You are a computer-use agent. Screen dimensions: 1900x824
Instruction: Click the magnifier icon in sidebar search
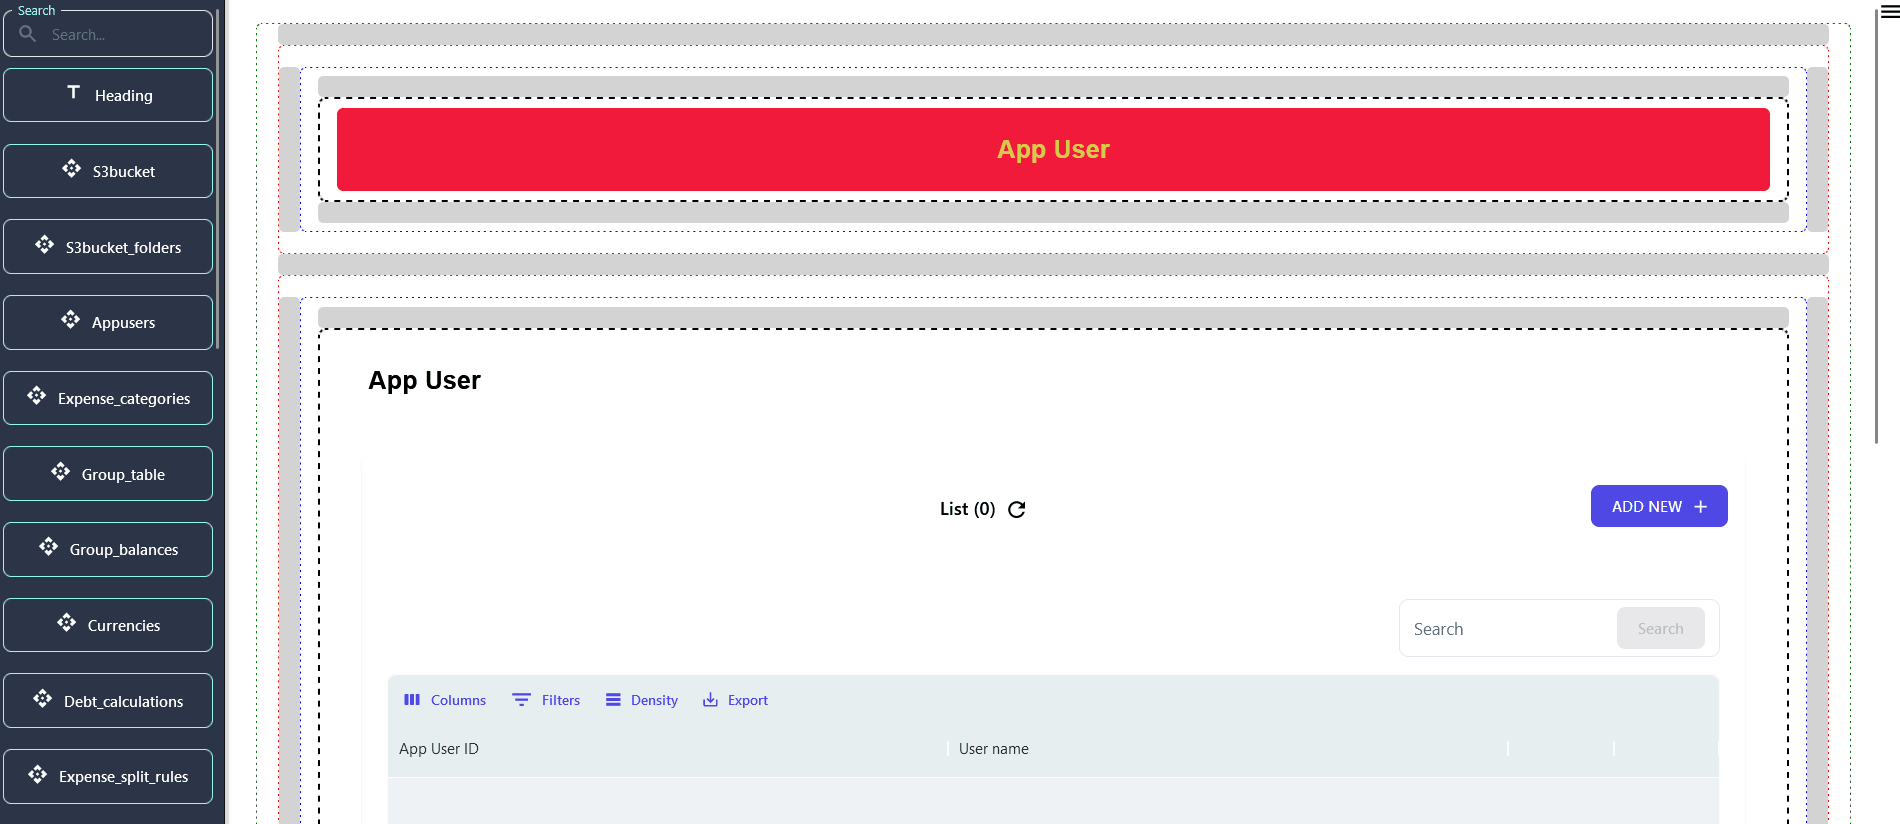tap(28, 34)
